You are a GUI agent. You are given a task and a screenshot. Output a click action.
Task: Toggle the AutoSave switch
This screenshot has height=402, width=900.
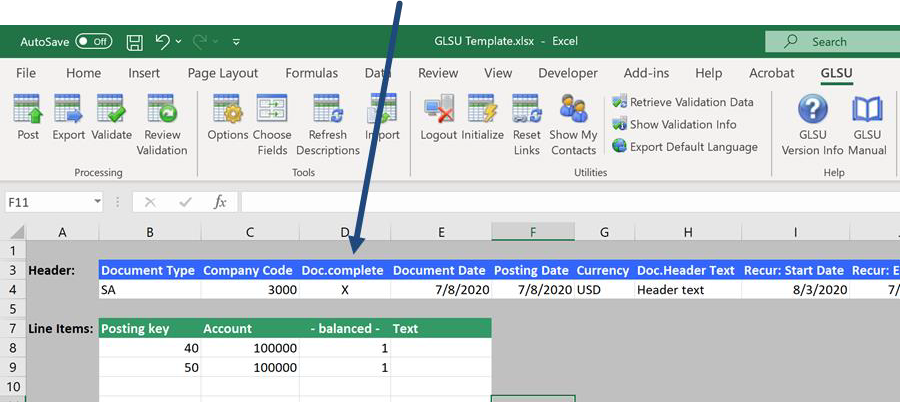click(x=94, y=41)
